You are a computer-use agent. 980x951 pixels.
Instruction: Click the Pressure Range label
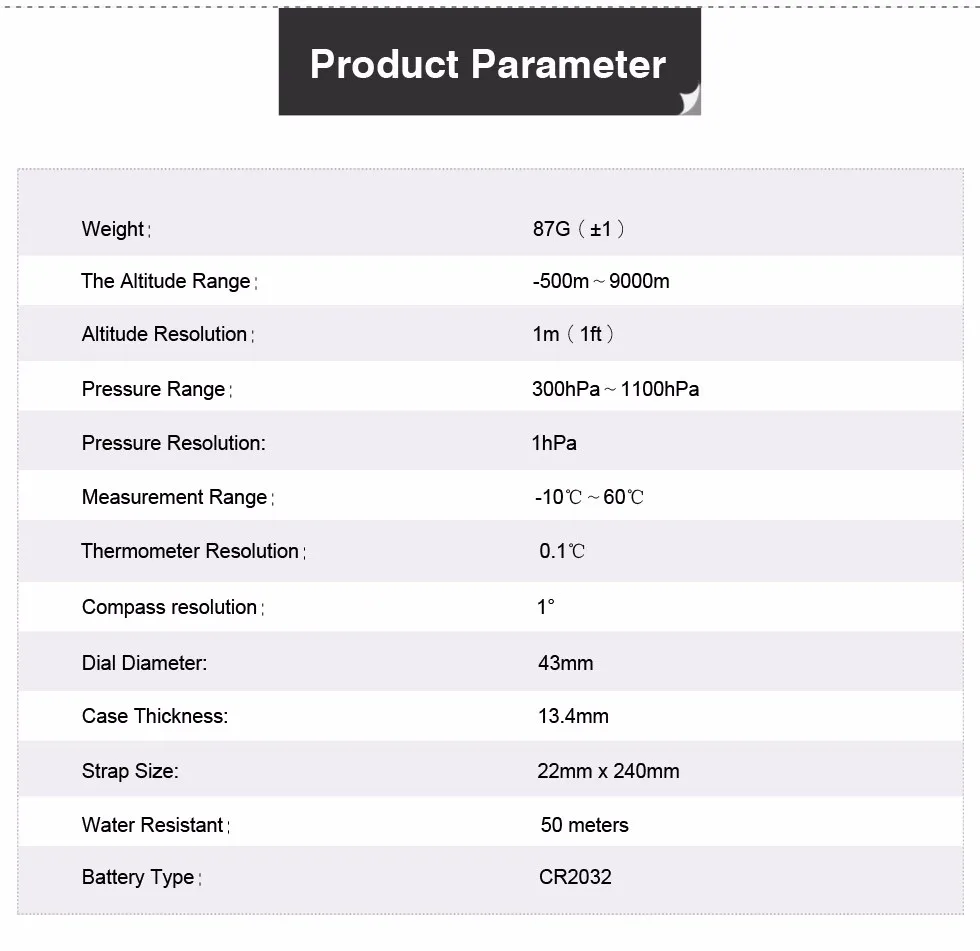pos(155,389)
